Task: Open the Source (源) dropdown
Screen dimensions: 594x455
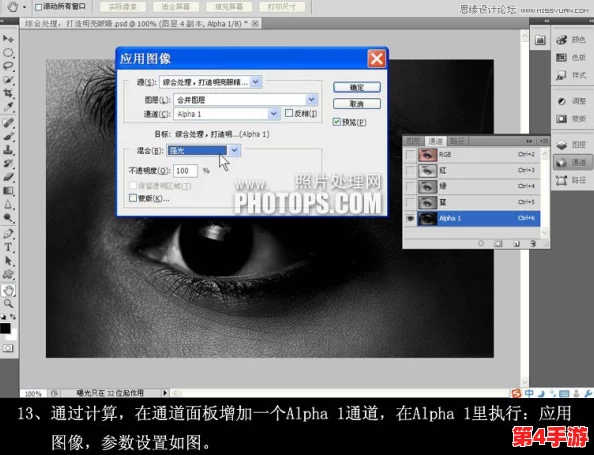Action: pyautogui.click(x=256, y=81)
